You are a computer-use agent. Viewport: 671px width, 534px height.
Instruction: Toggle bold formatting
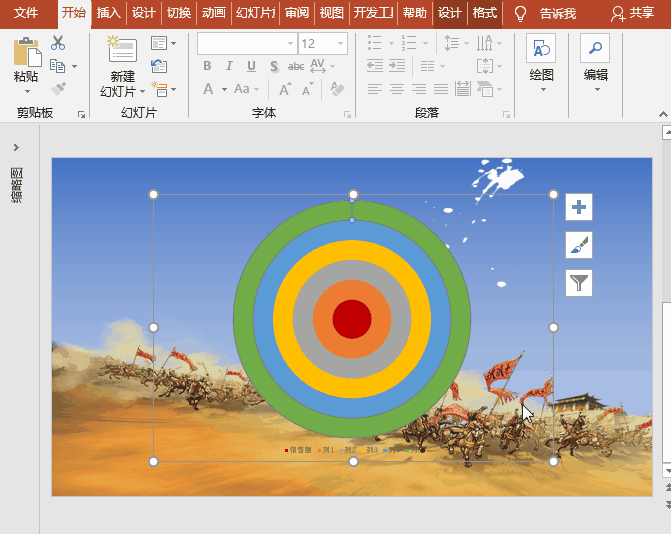click(207, 66)
